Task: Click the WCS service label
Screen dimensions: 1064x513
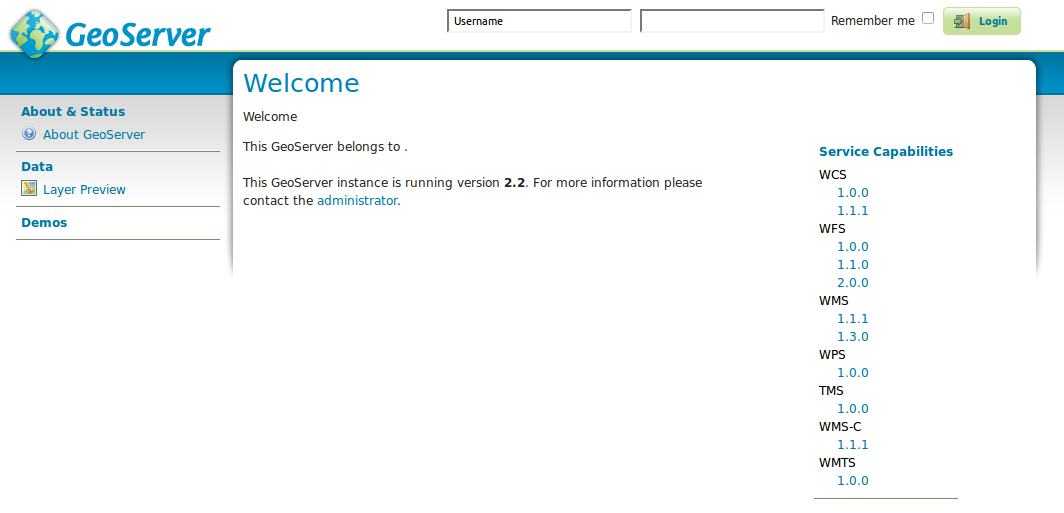Action: [833, 174]
